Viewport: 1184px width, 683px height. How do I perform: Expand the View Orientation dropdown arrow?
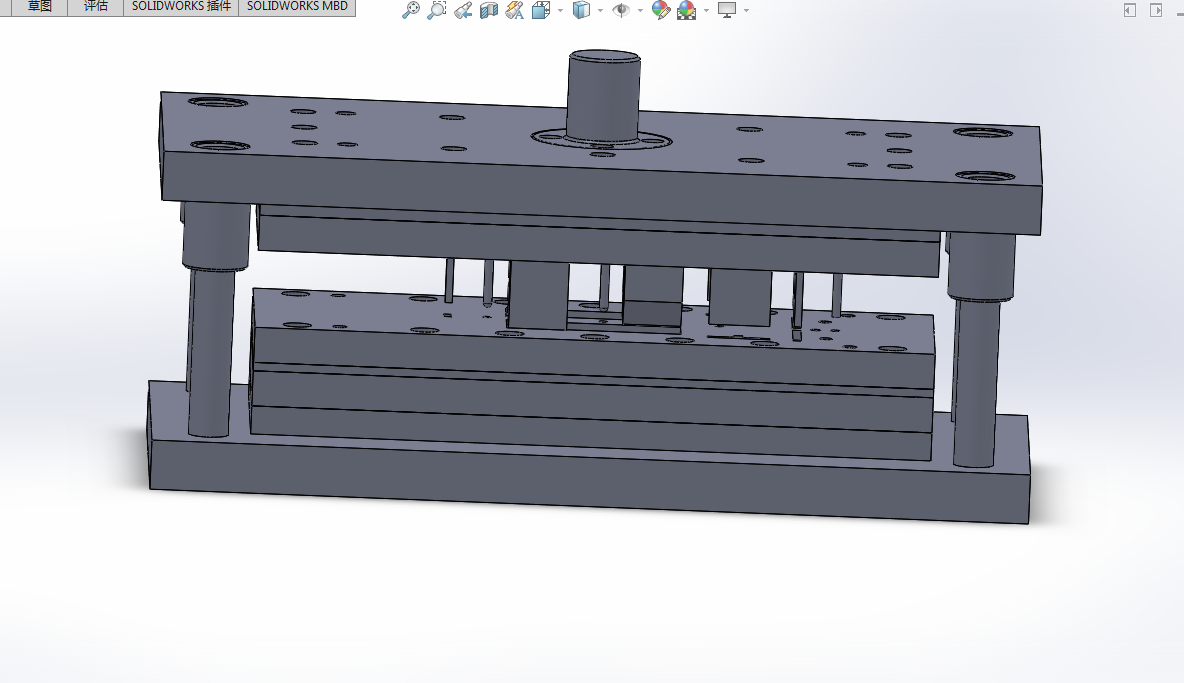(x=560, y=11)
